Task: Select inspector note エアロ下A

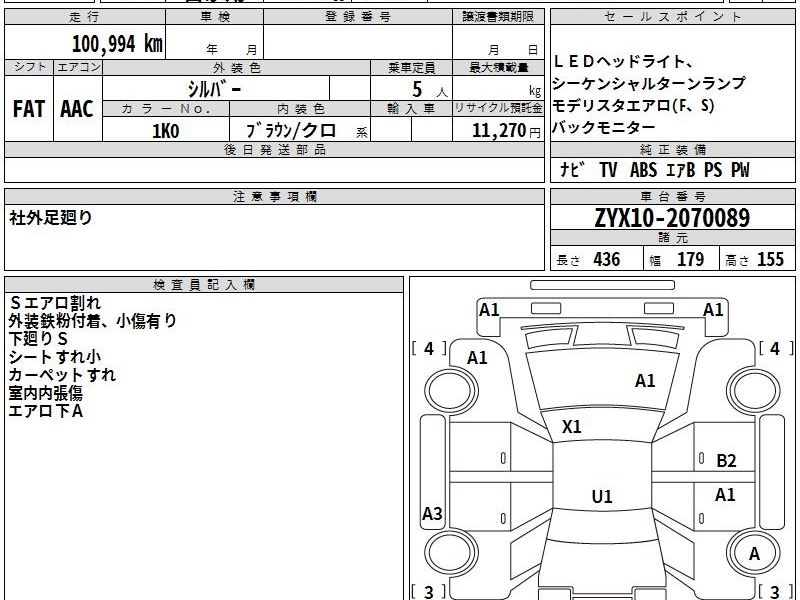Action: pos(45,411)
